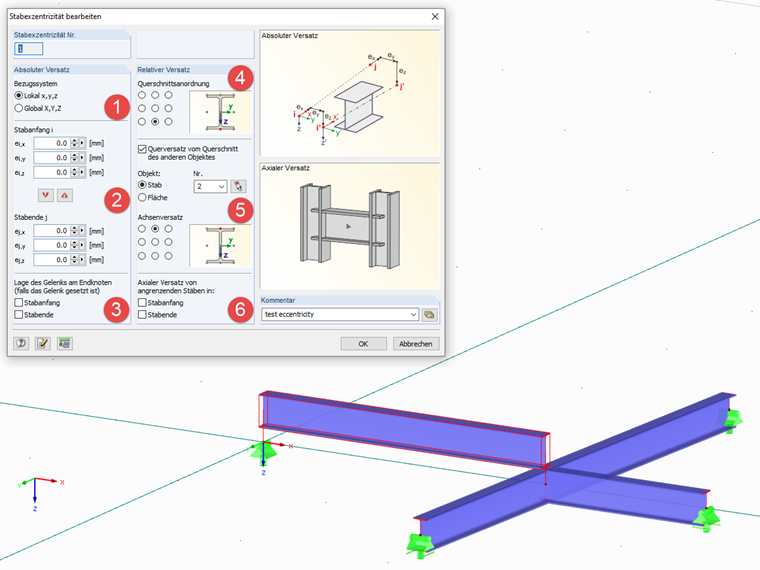Click the test eccentricity comment text

point(289,315)
